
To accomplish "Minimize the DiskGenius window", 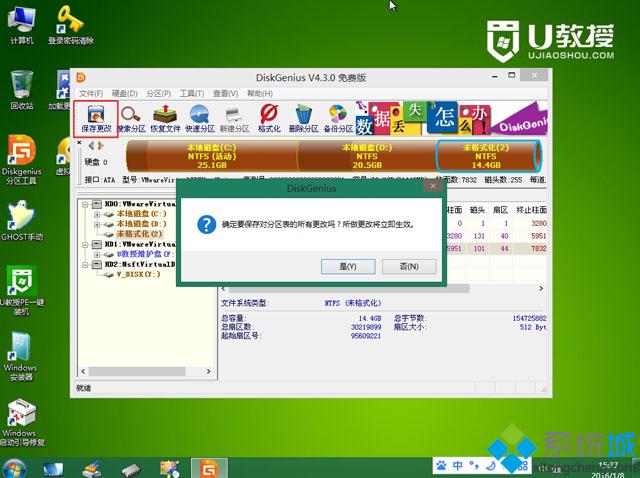I will (495, 76).
